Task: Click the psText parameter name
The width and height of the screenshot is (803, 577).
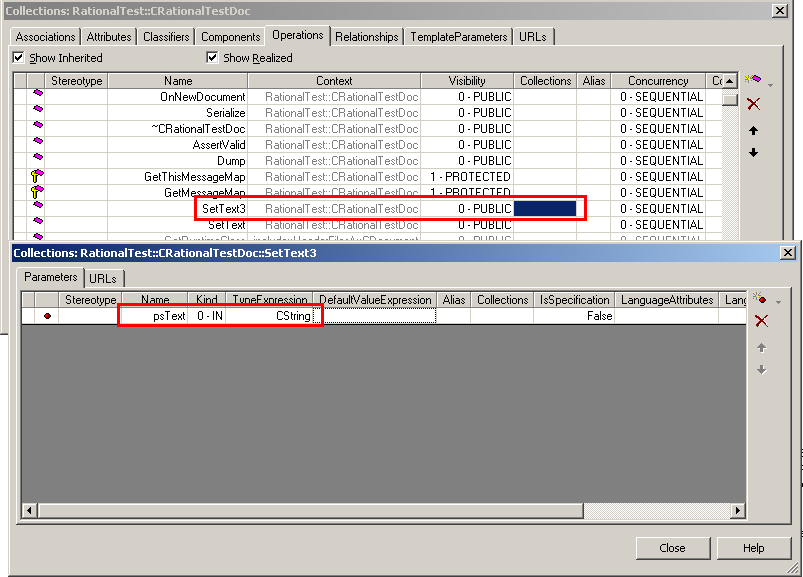Action: (170, 316)
